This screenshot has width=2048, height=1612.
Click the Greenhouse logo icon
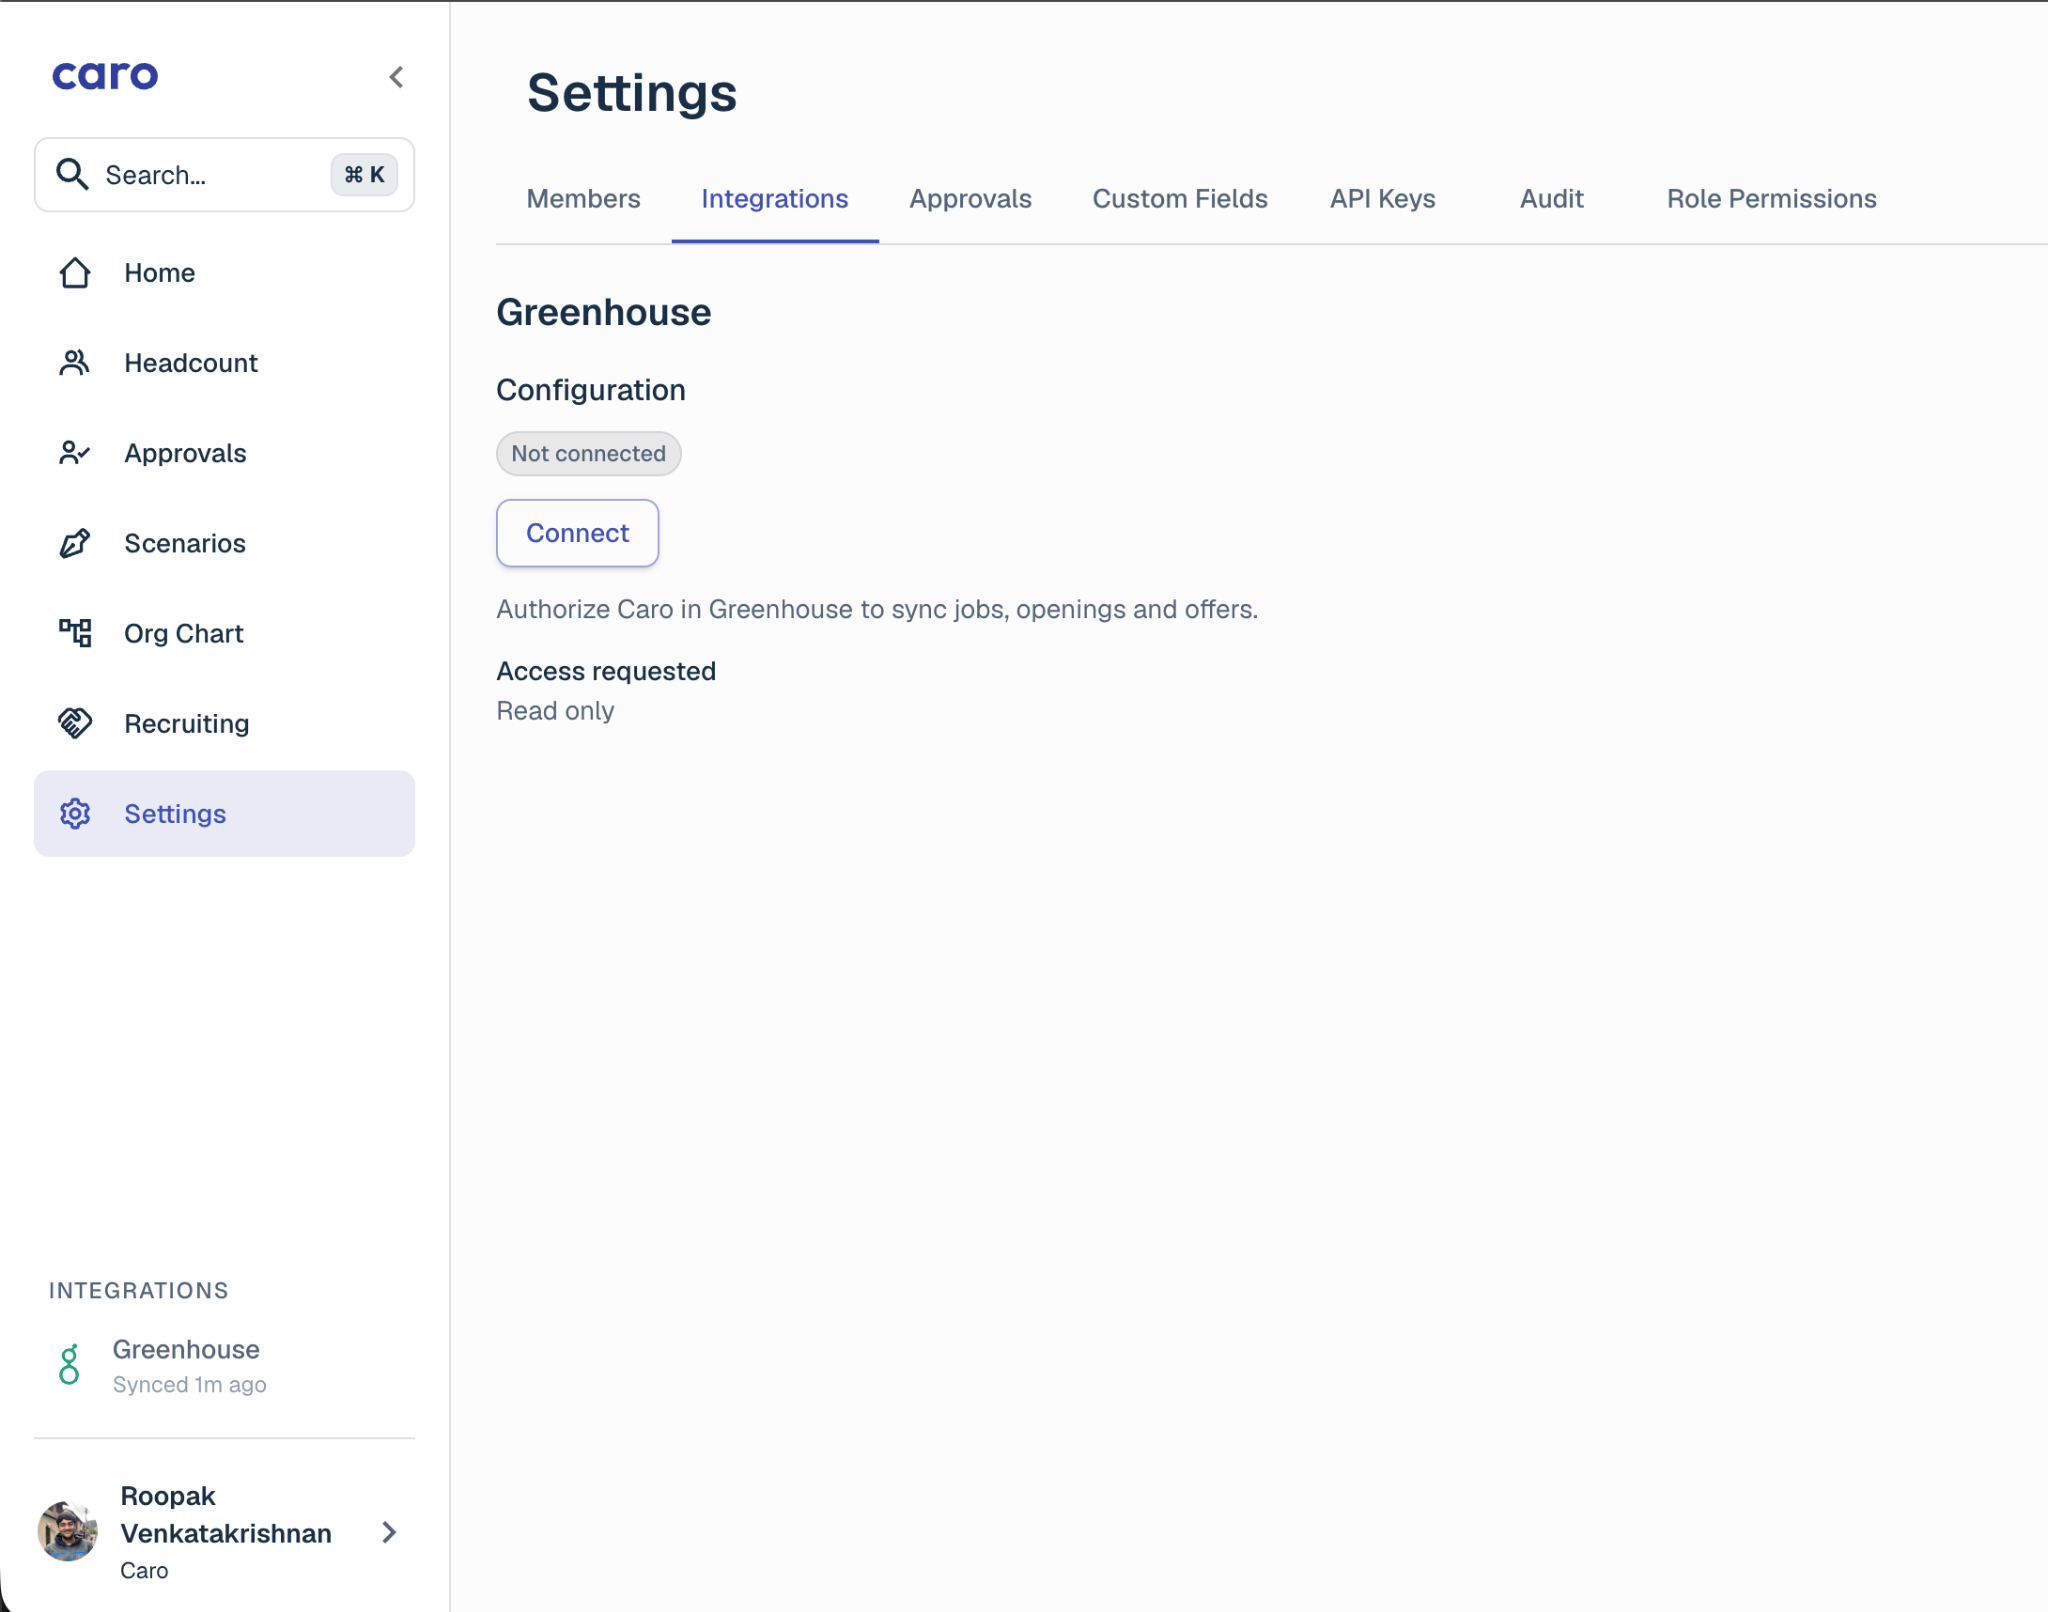[69, 1365]
